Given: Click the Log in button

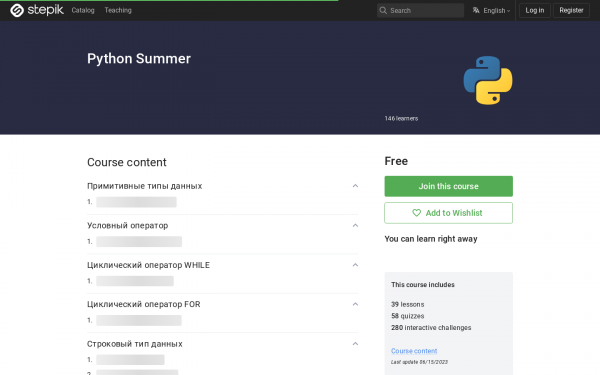Looking at the screenshot, I should pyautogui.click(x=535, y=10).
